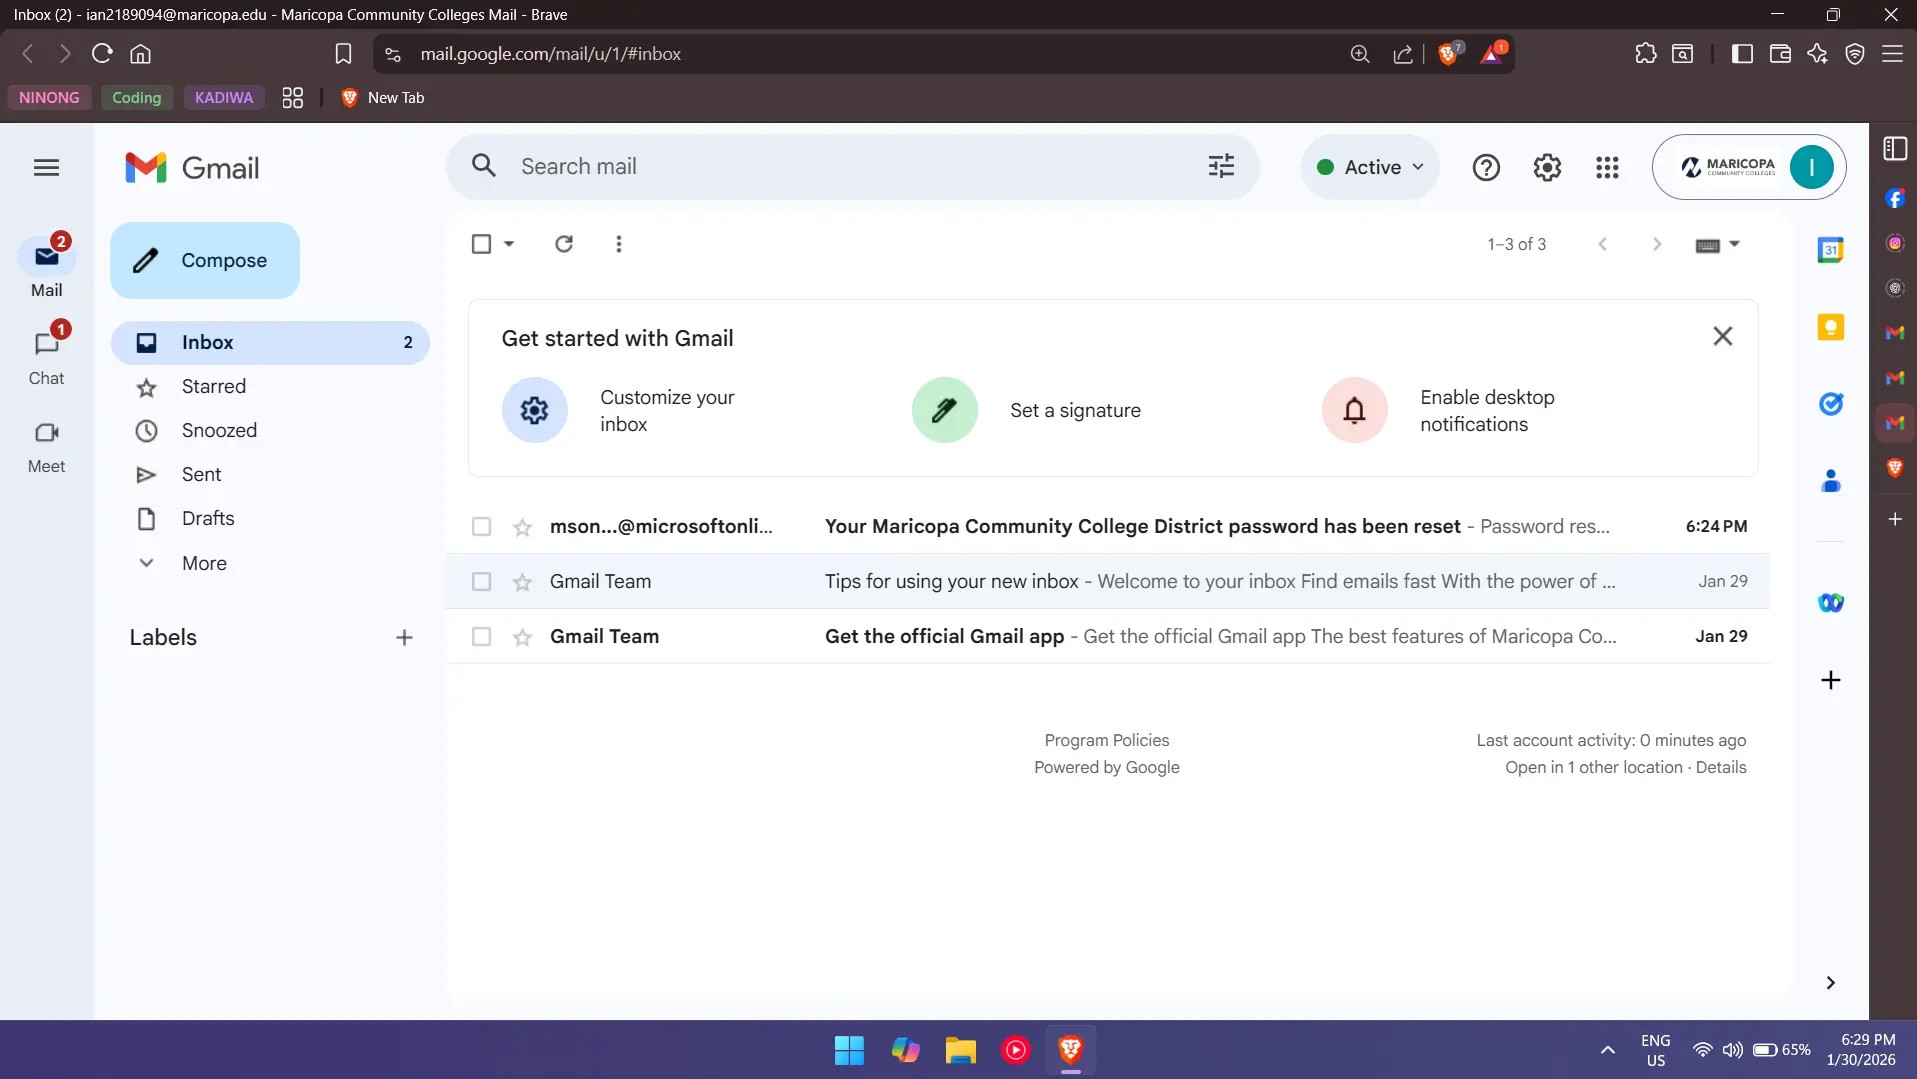Tick checkbox for Get the official Gmail app email
The height and width of the screenshot is (1079, 1917).
(x=481, y=637)
